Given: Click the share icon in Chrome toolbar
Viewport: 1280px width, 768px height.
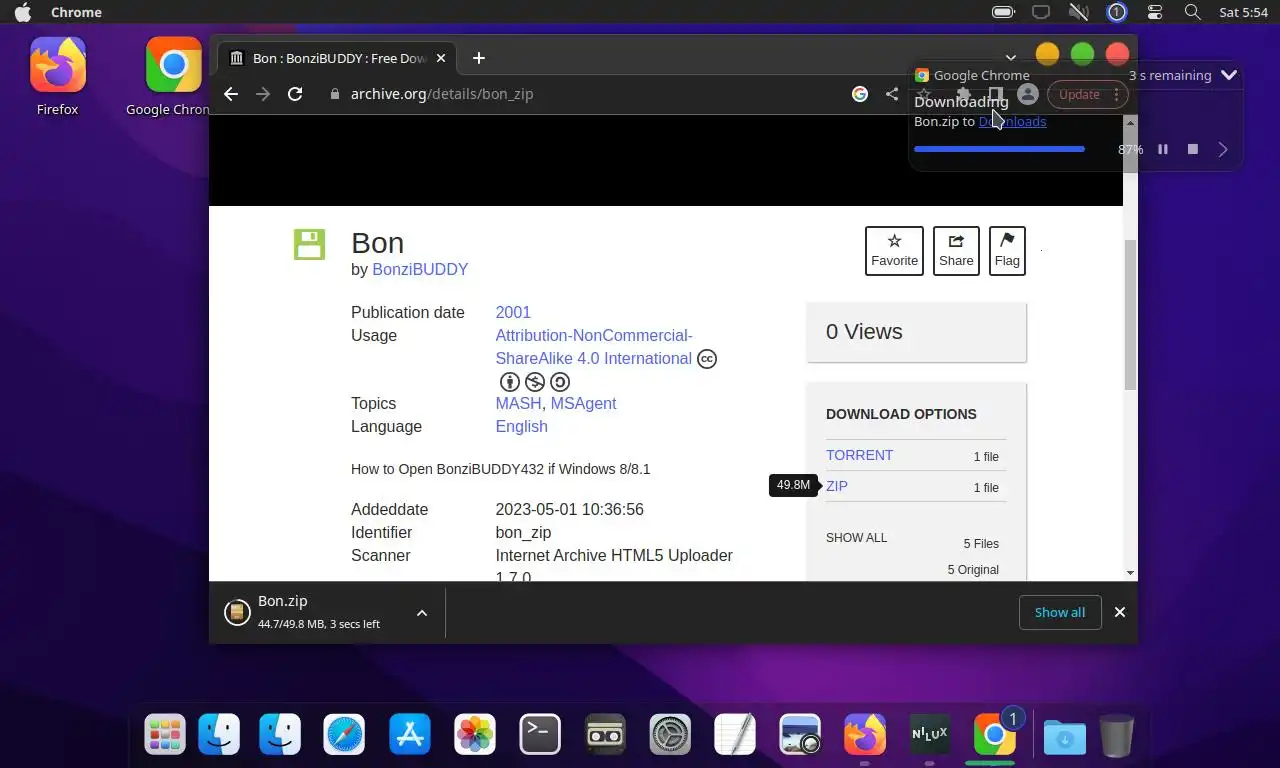Looking at the screenshot, I should pyautogui.click(x=892, y=94).
